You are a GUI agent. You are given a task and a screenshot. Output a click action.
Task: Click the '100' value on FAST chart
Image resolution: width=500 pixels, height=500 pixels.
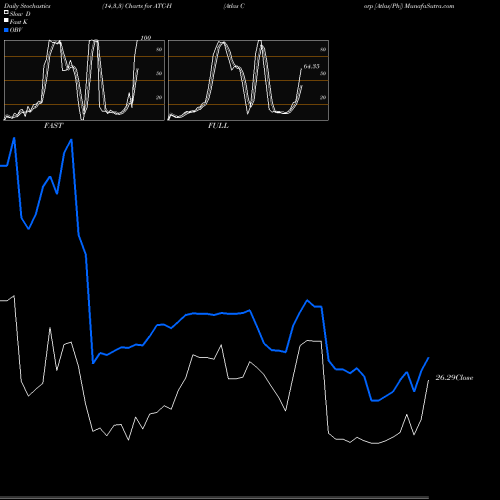coord(146,38)
